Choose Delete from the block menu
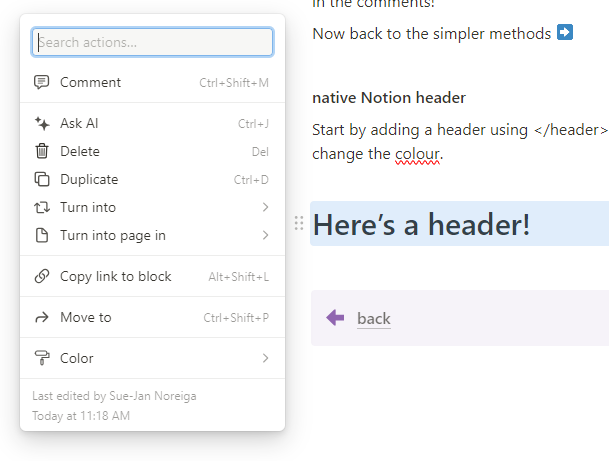This screenshot has width=609, height=461. [152, 151]
